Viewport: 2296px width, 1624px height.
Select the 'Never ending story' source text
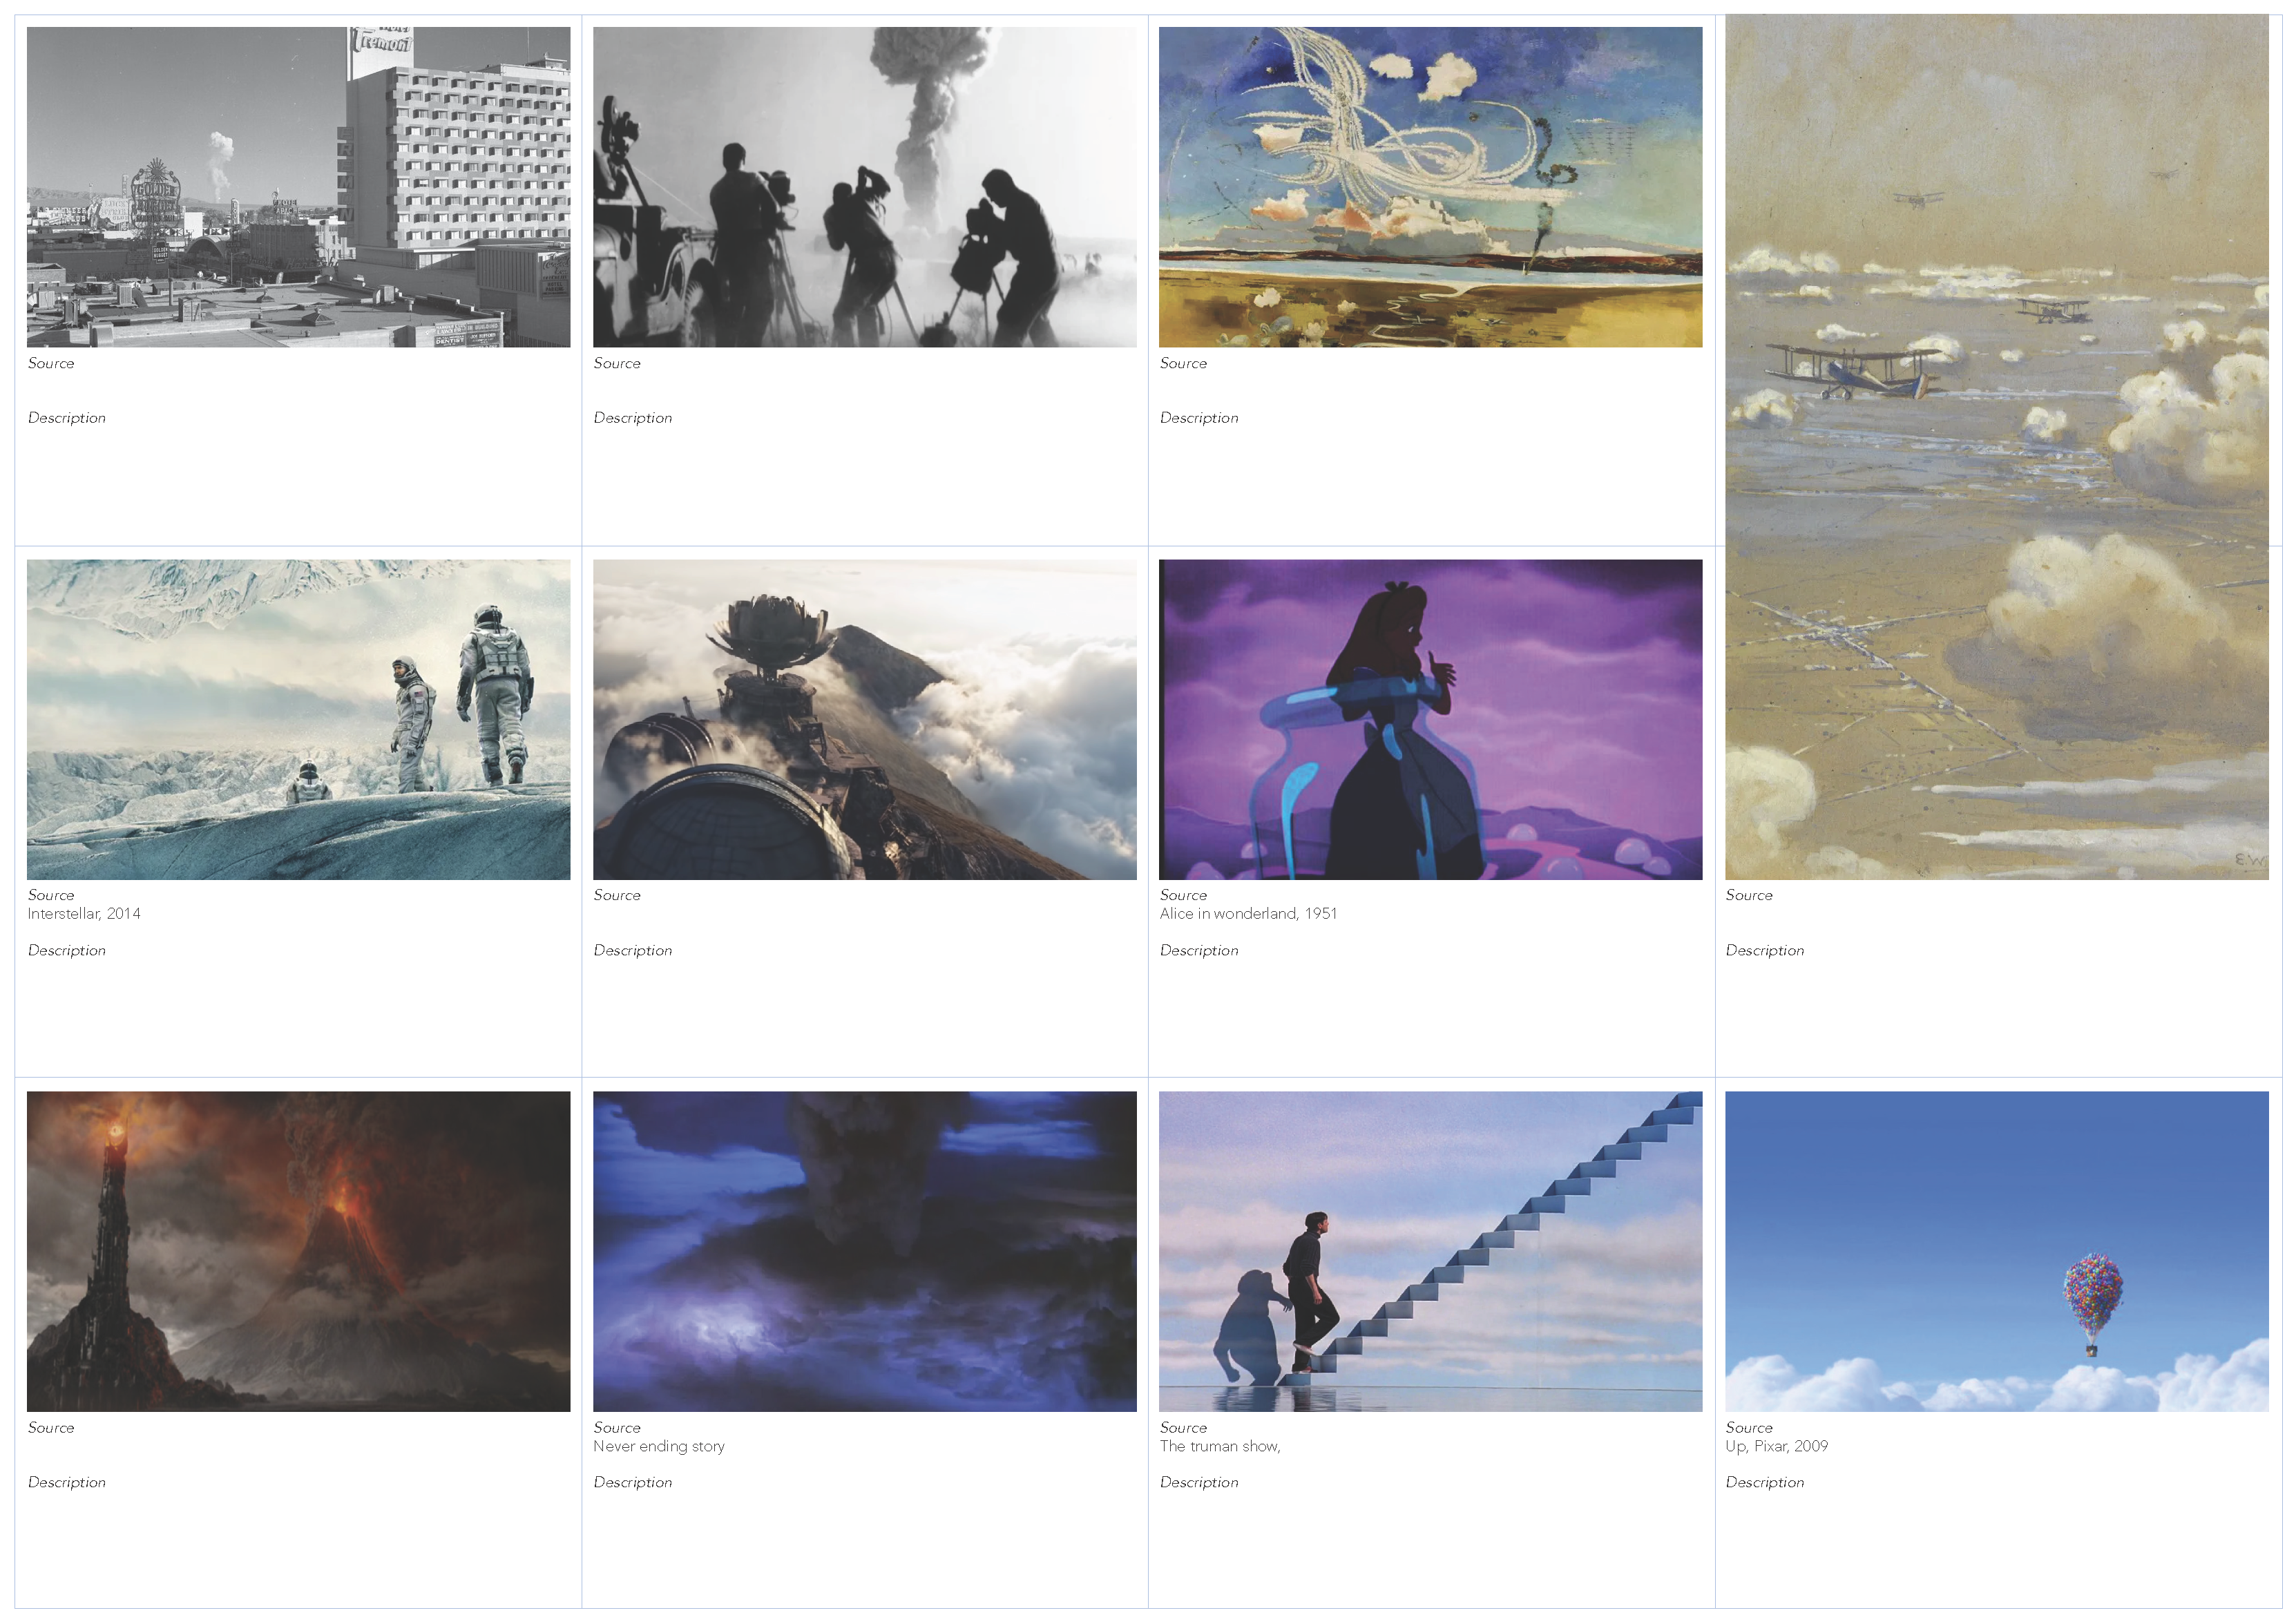tap(658, 1446)
